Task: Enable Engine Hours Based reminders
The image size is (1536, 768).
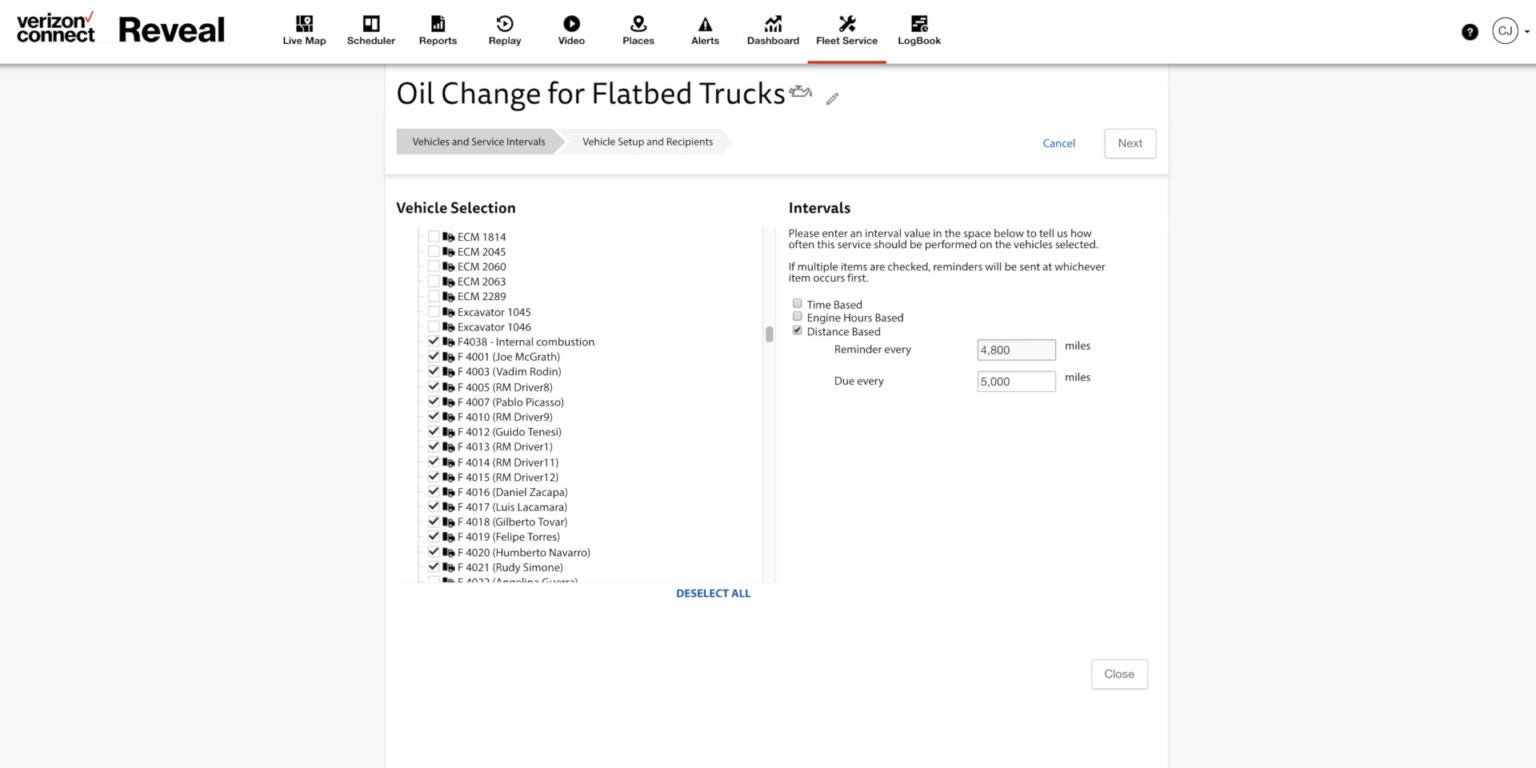Action: tap(797, 316)
